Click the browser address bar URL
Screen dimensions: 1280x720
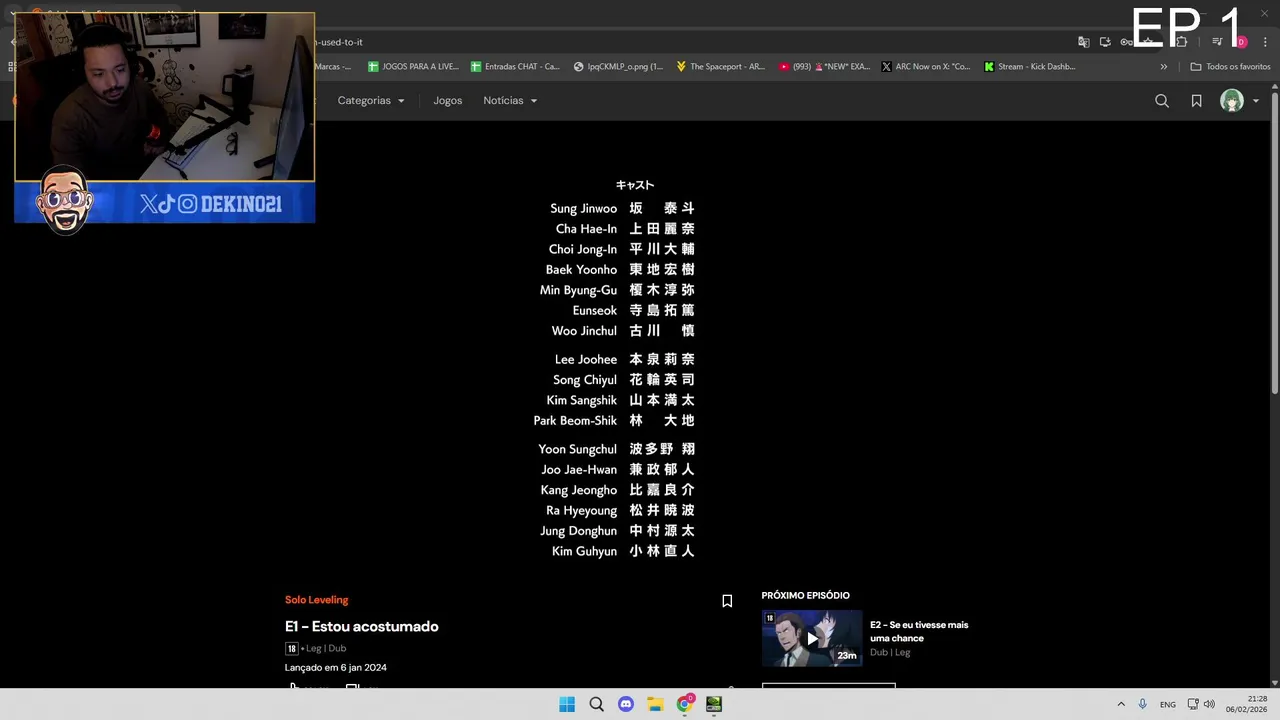340,42
